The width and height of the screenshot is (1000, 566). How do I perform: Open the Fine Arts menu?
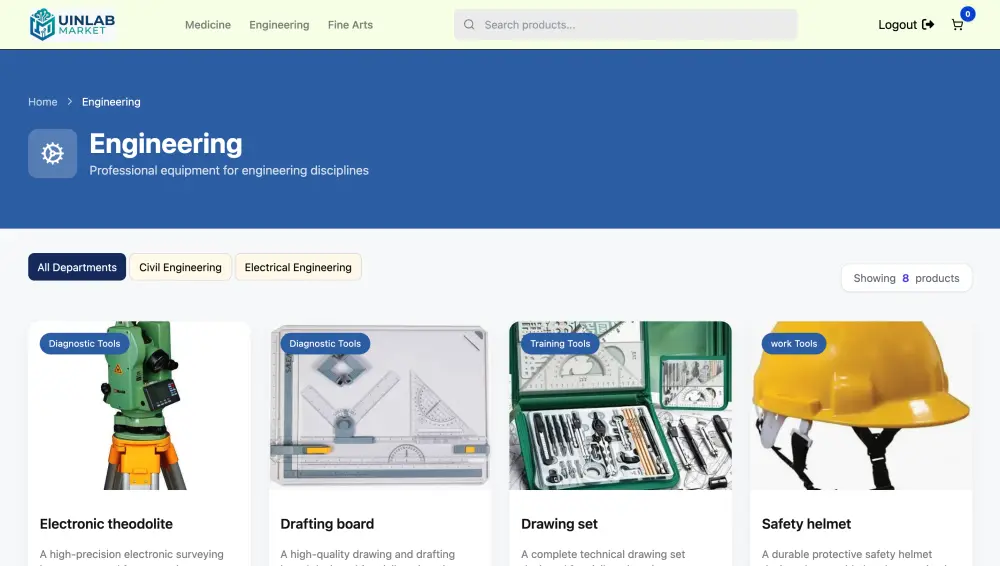point(350,25)
